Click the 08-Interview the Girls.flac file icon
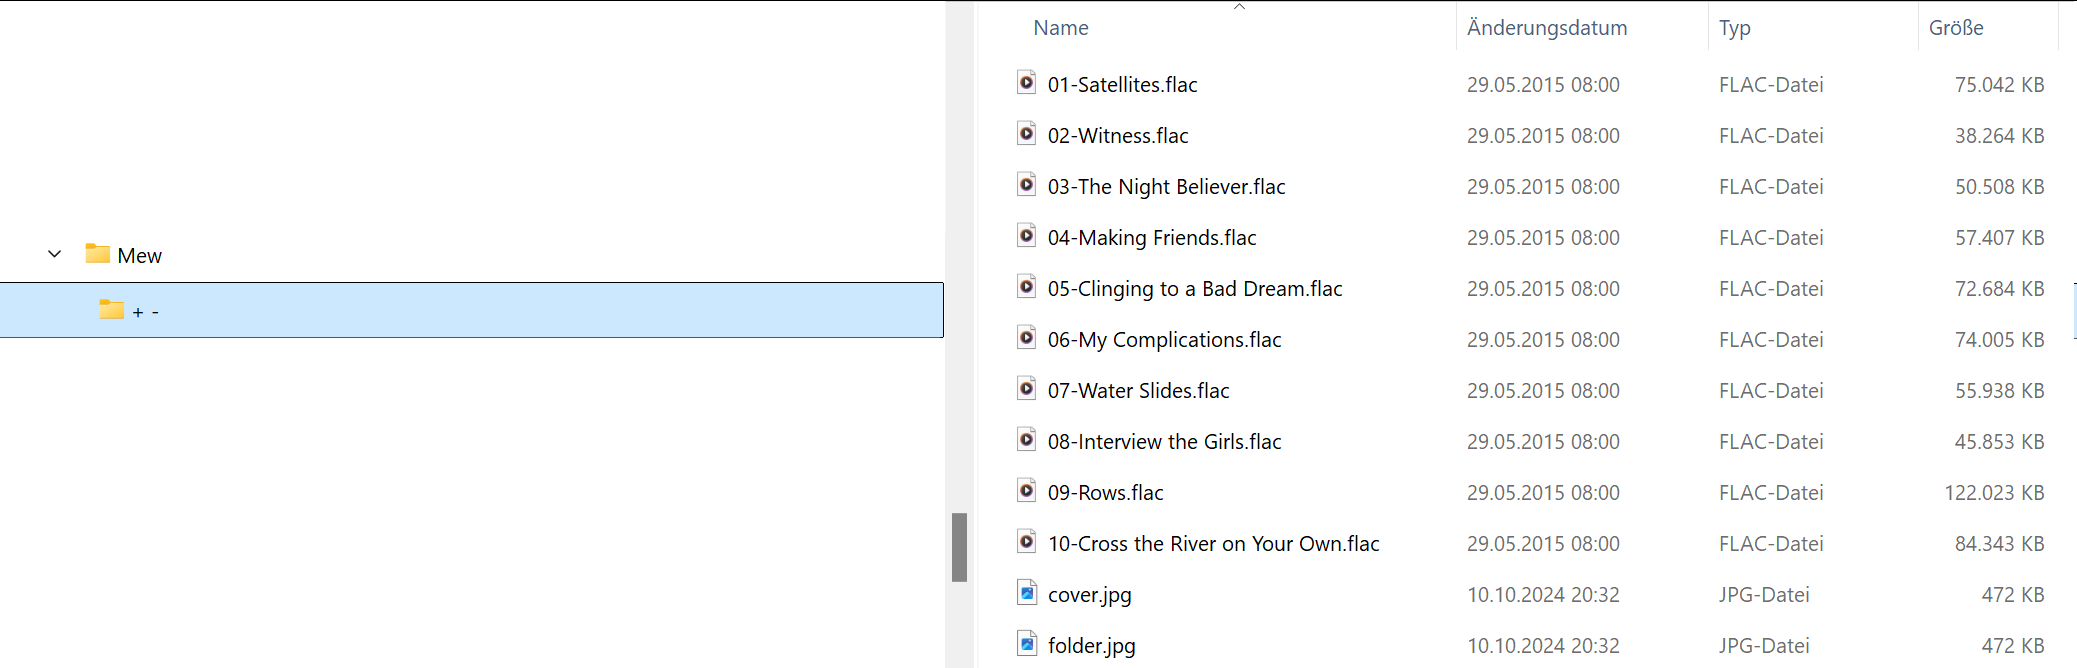Viewport: 2077px width, 668px height. tap(1027, 440)
